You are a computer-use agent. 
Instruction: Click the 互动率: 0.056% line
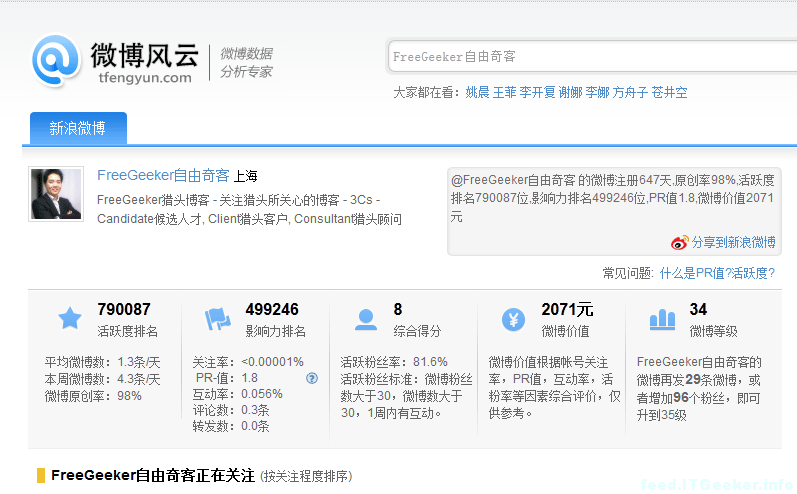point(237,394)
